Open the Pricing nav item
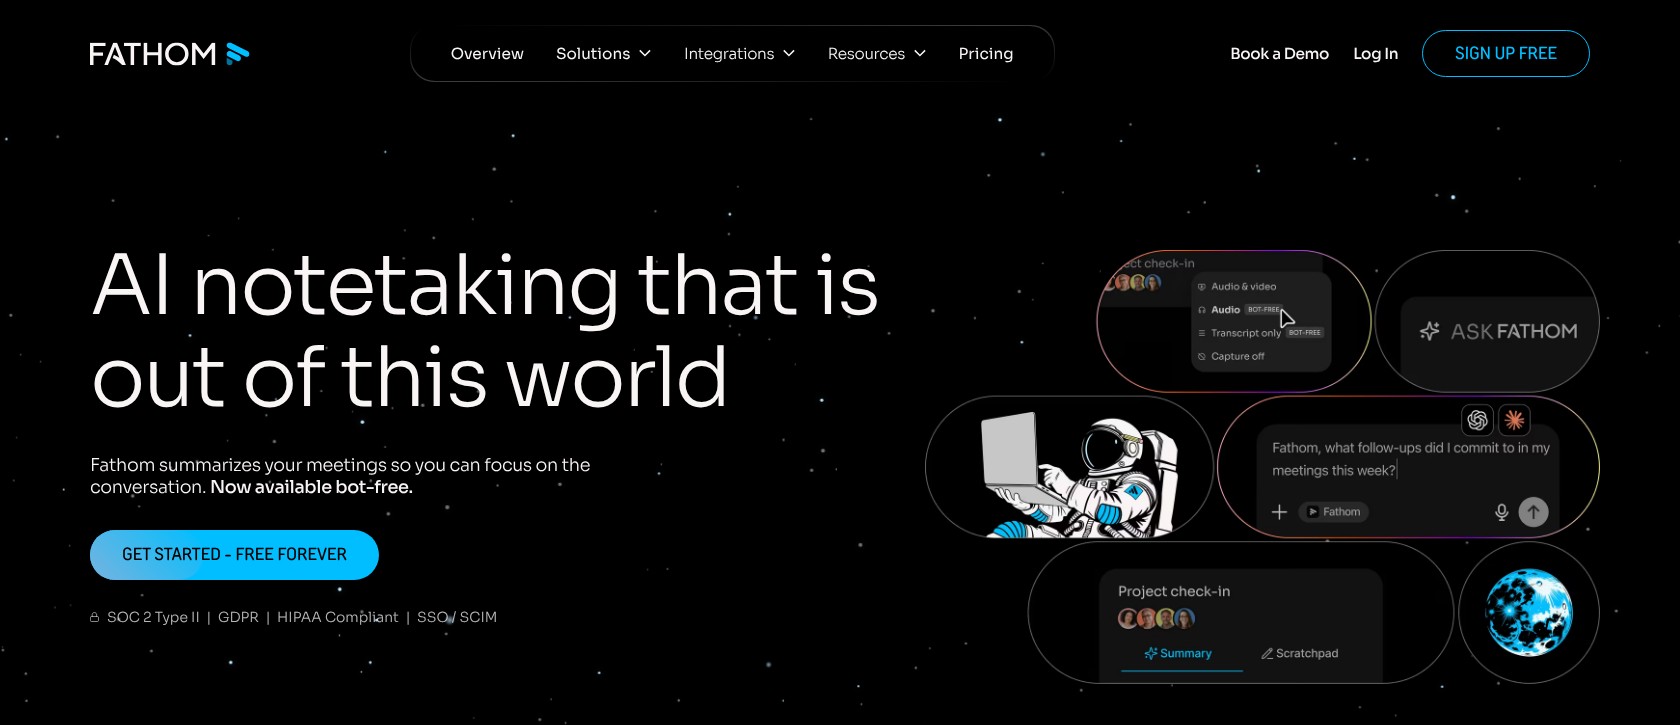Viewport: 1680px width, 725px height. pyautogui.click(x=986, y=54)
